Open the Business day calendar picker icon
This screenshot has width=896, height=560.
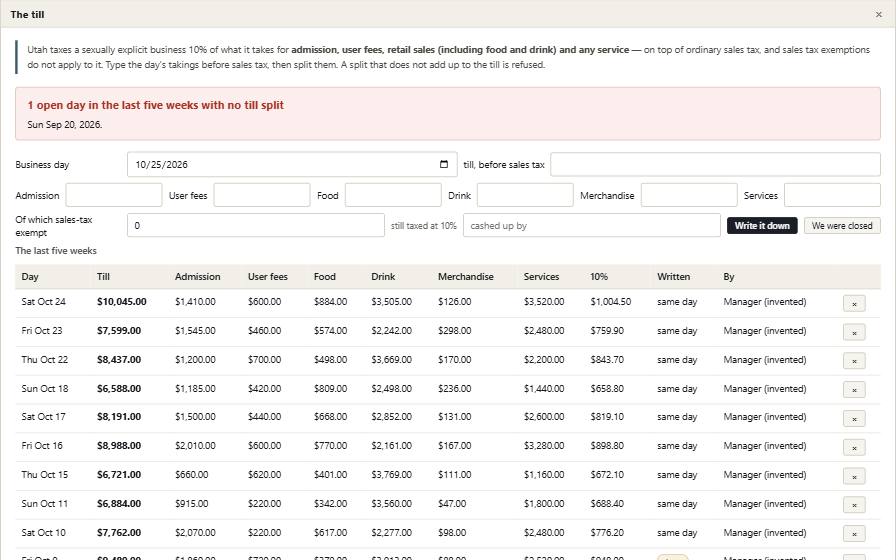pos(443,165)
